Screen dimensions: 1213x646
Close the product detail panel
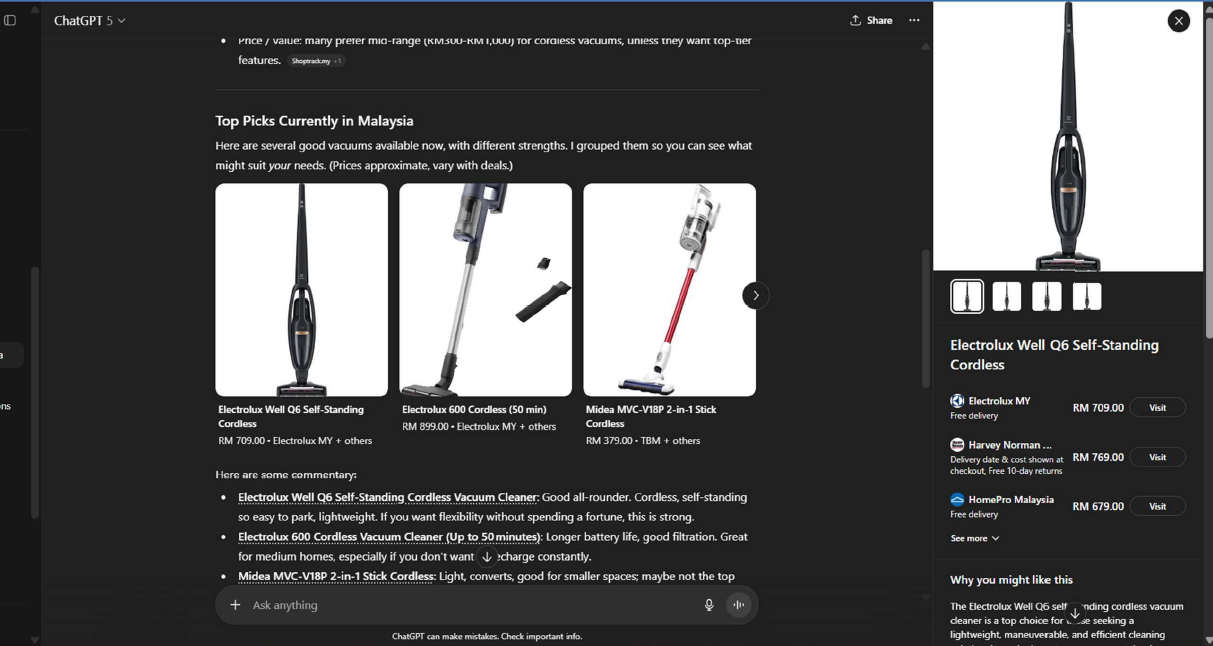click(x=1179, y=21)
